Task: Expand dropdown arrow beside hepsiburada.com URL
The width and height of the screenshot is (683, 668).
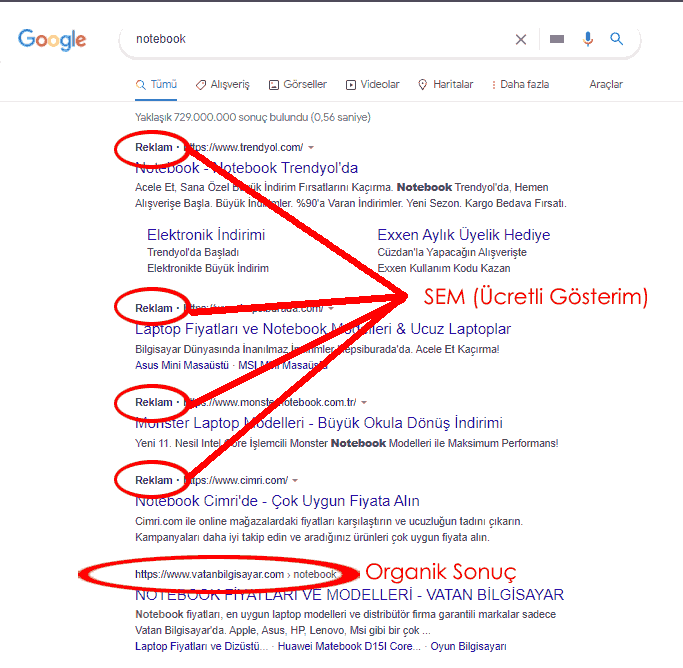Action: point(331,309)
